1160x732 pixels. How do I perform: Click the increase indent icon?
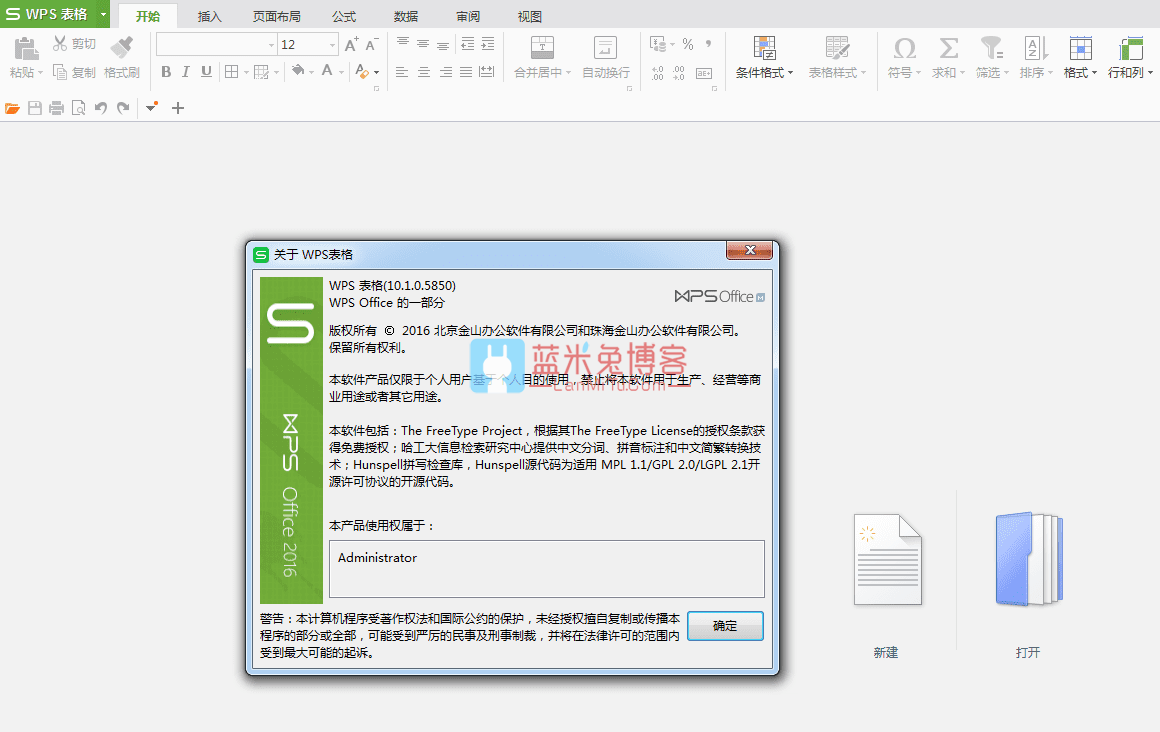[x=488, y=44]
